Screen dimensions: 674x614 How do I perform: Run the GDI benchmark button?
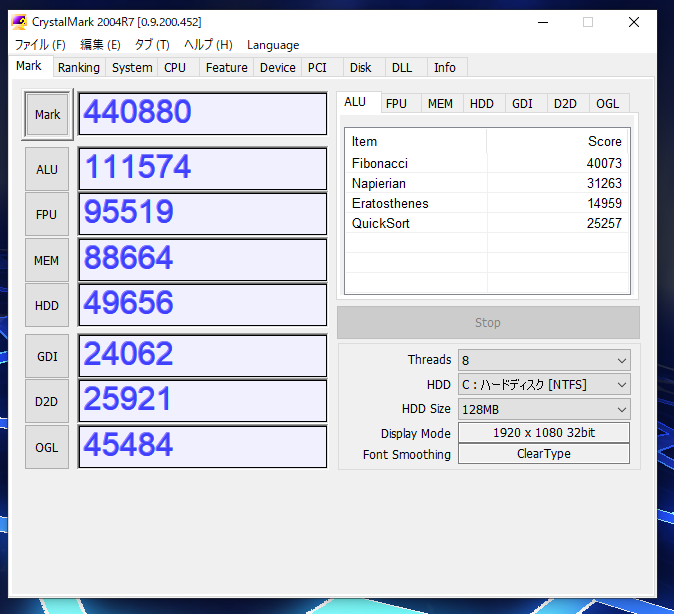pyautogui.click(x=47, y=356)
